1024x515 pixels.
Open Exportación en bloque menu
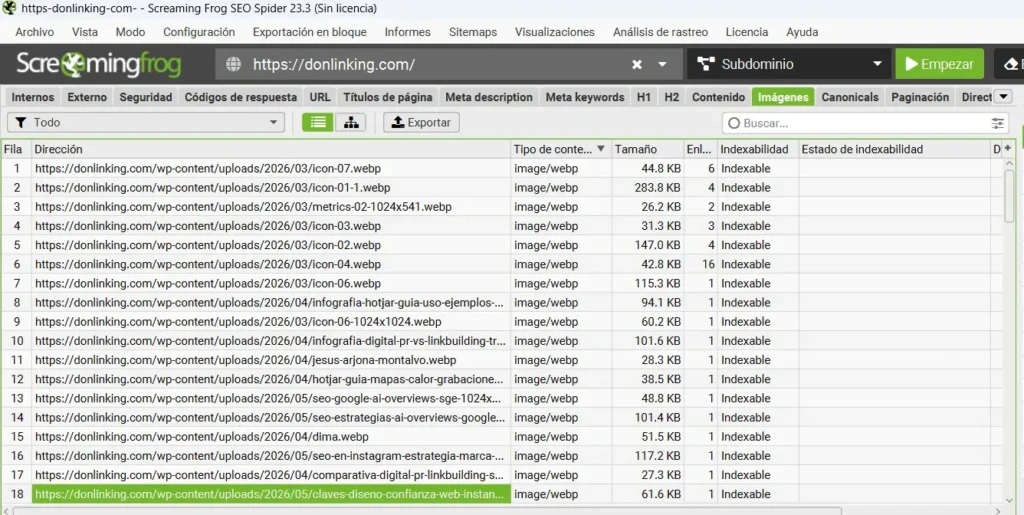point(310,32)
